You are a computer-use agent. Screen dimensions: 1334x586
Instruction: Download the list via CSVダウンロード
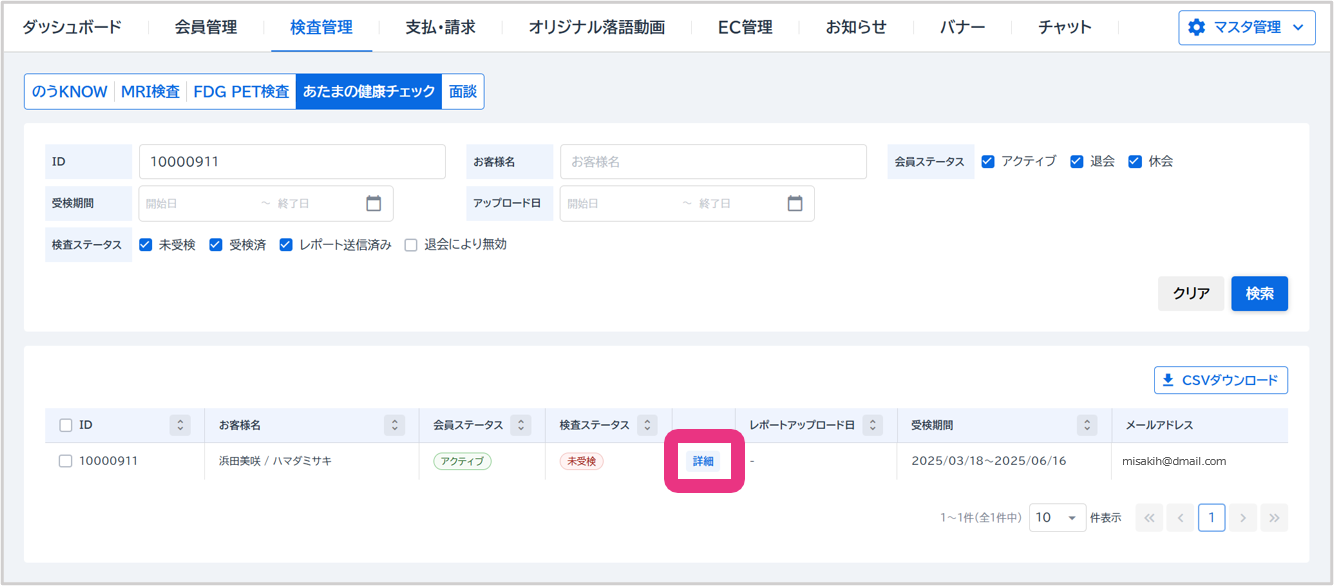[1220, 380]
